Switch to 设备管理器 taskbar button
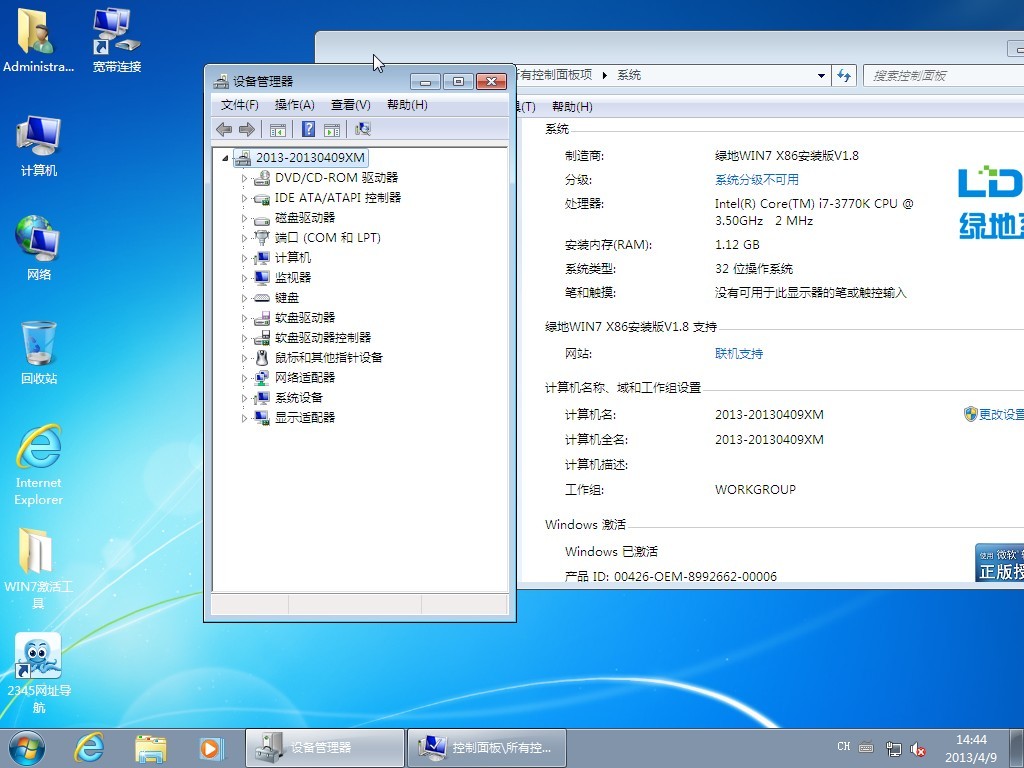 click(x=325, y=748)
